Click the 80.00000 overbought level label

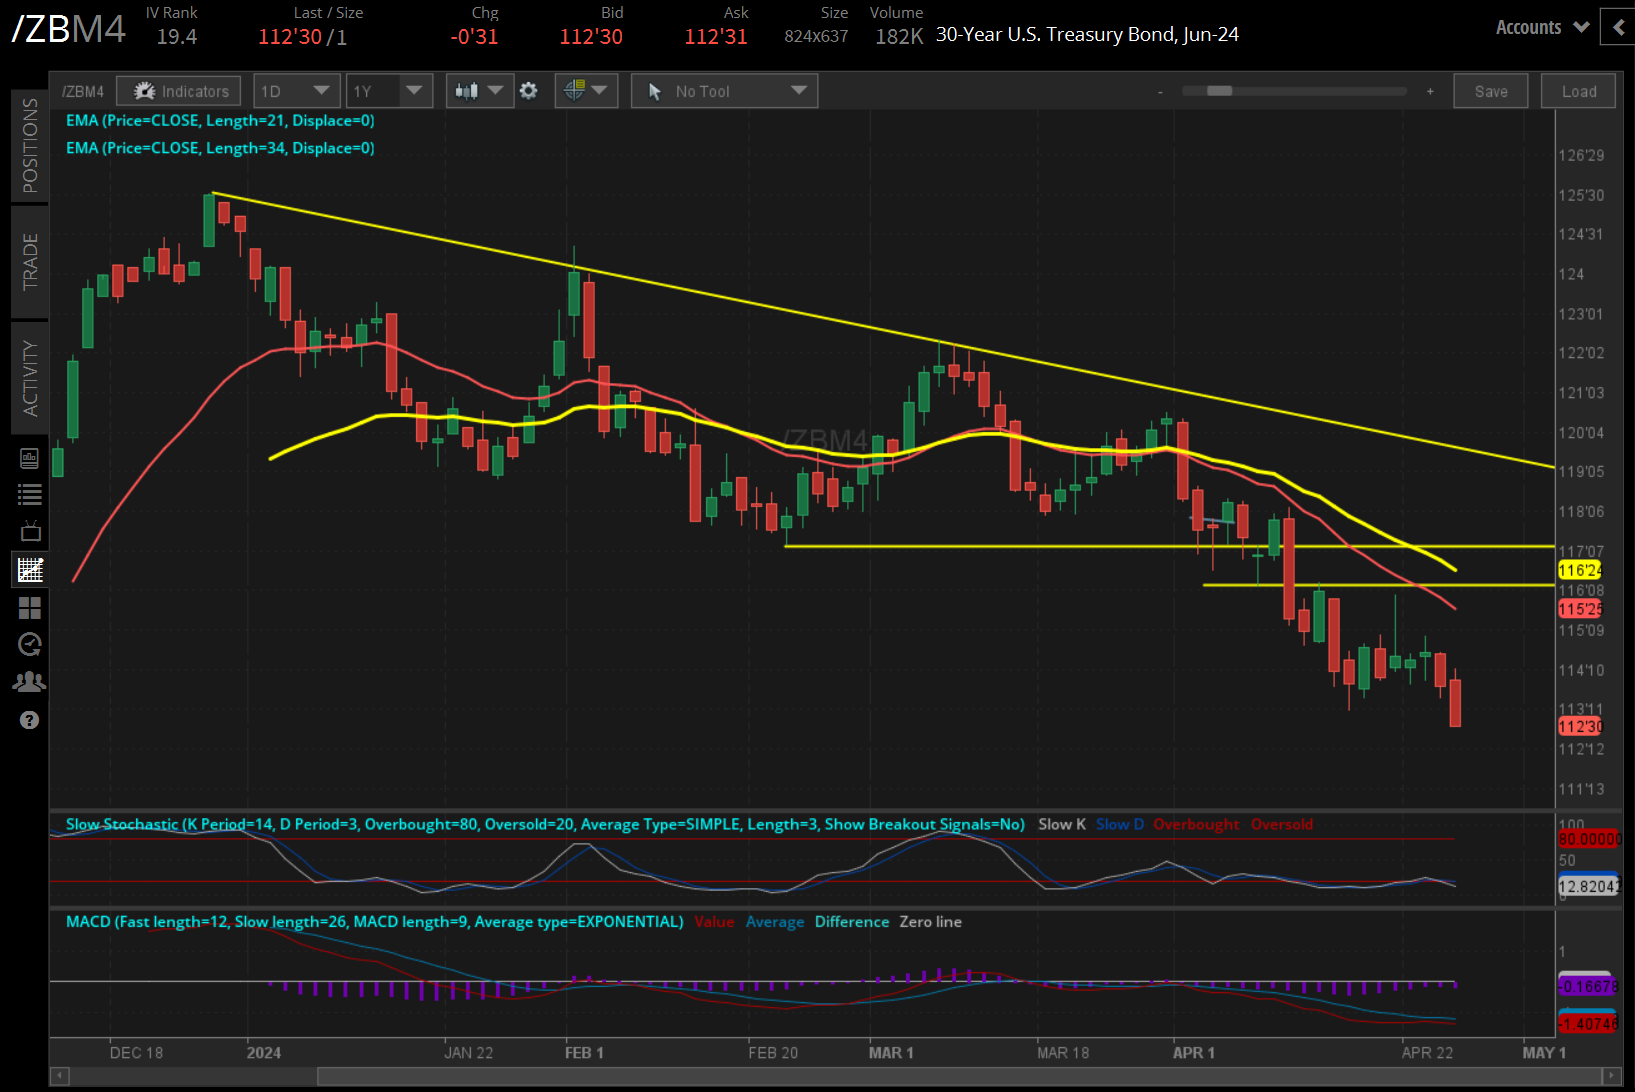(x=1590, y=839)
